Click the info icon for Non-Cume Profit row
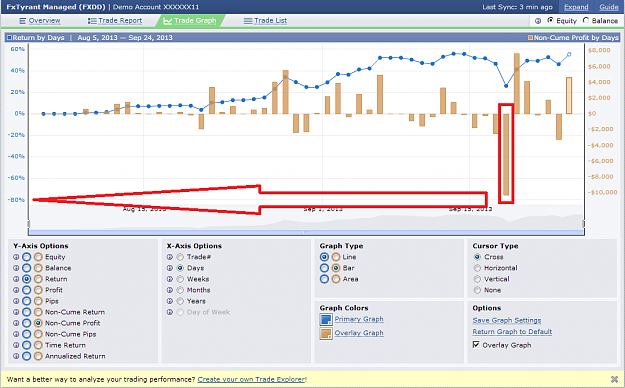 pos(16,323)
